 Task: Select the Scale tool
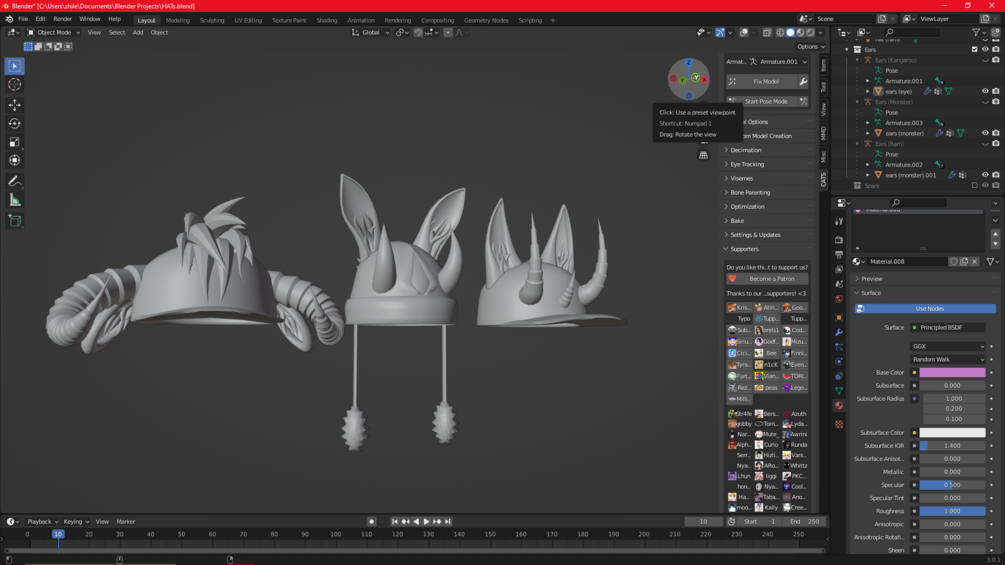coord(15,142)
